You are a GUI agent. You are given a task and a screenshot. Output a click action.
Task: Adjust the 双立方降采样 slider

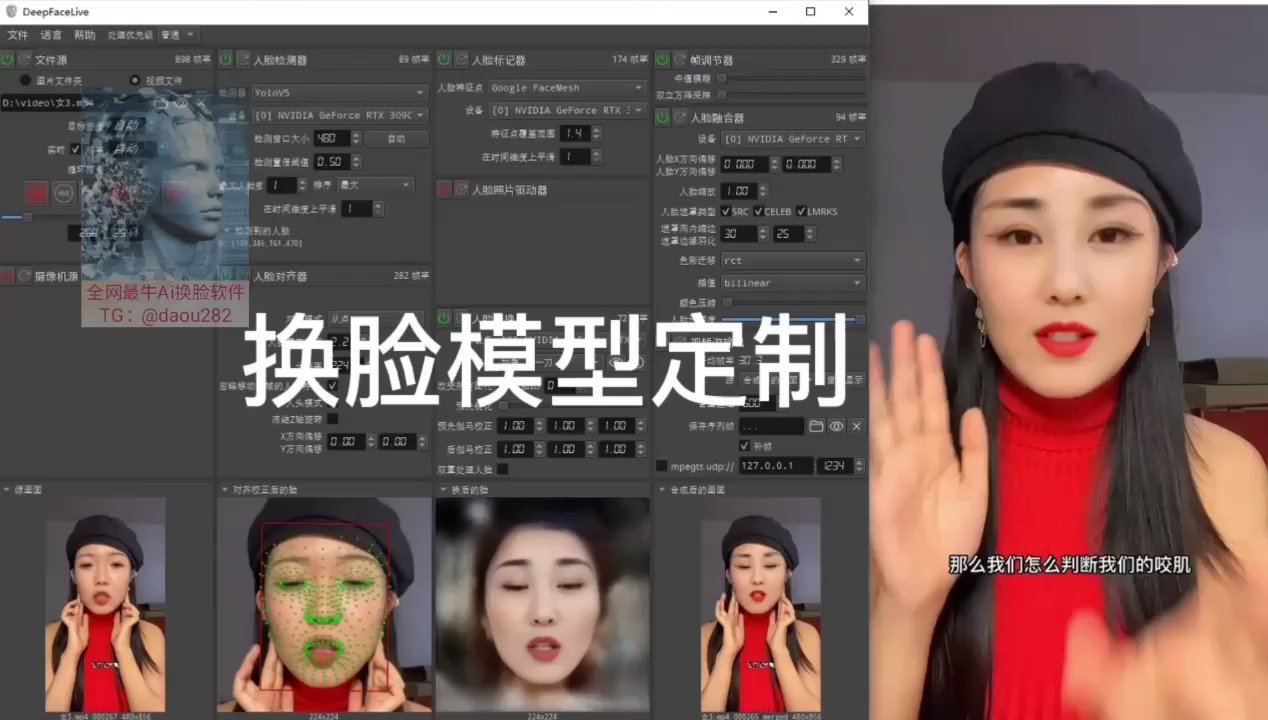pyautogui.click(x=791, y=95)
